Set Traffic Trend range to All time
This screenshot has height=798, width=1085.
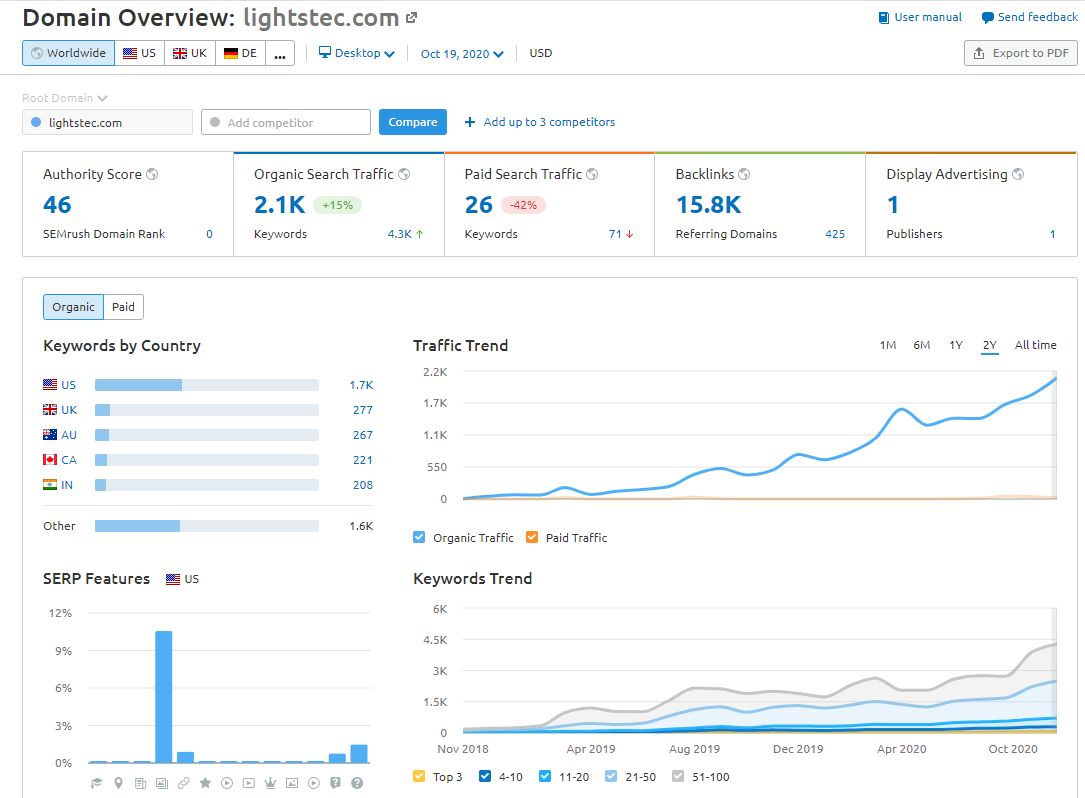click(x=1035, y=345)
